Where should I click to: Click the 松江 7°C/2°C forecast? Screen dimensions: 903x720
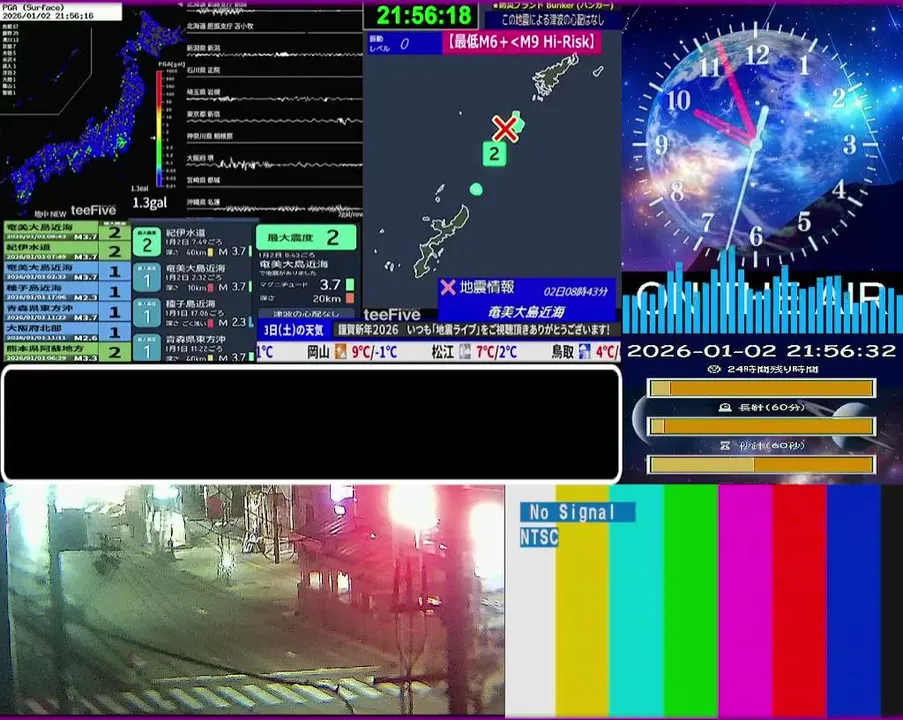click(473, 351)
